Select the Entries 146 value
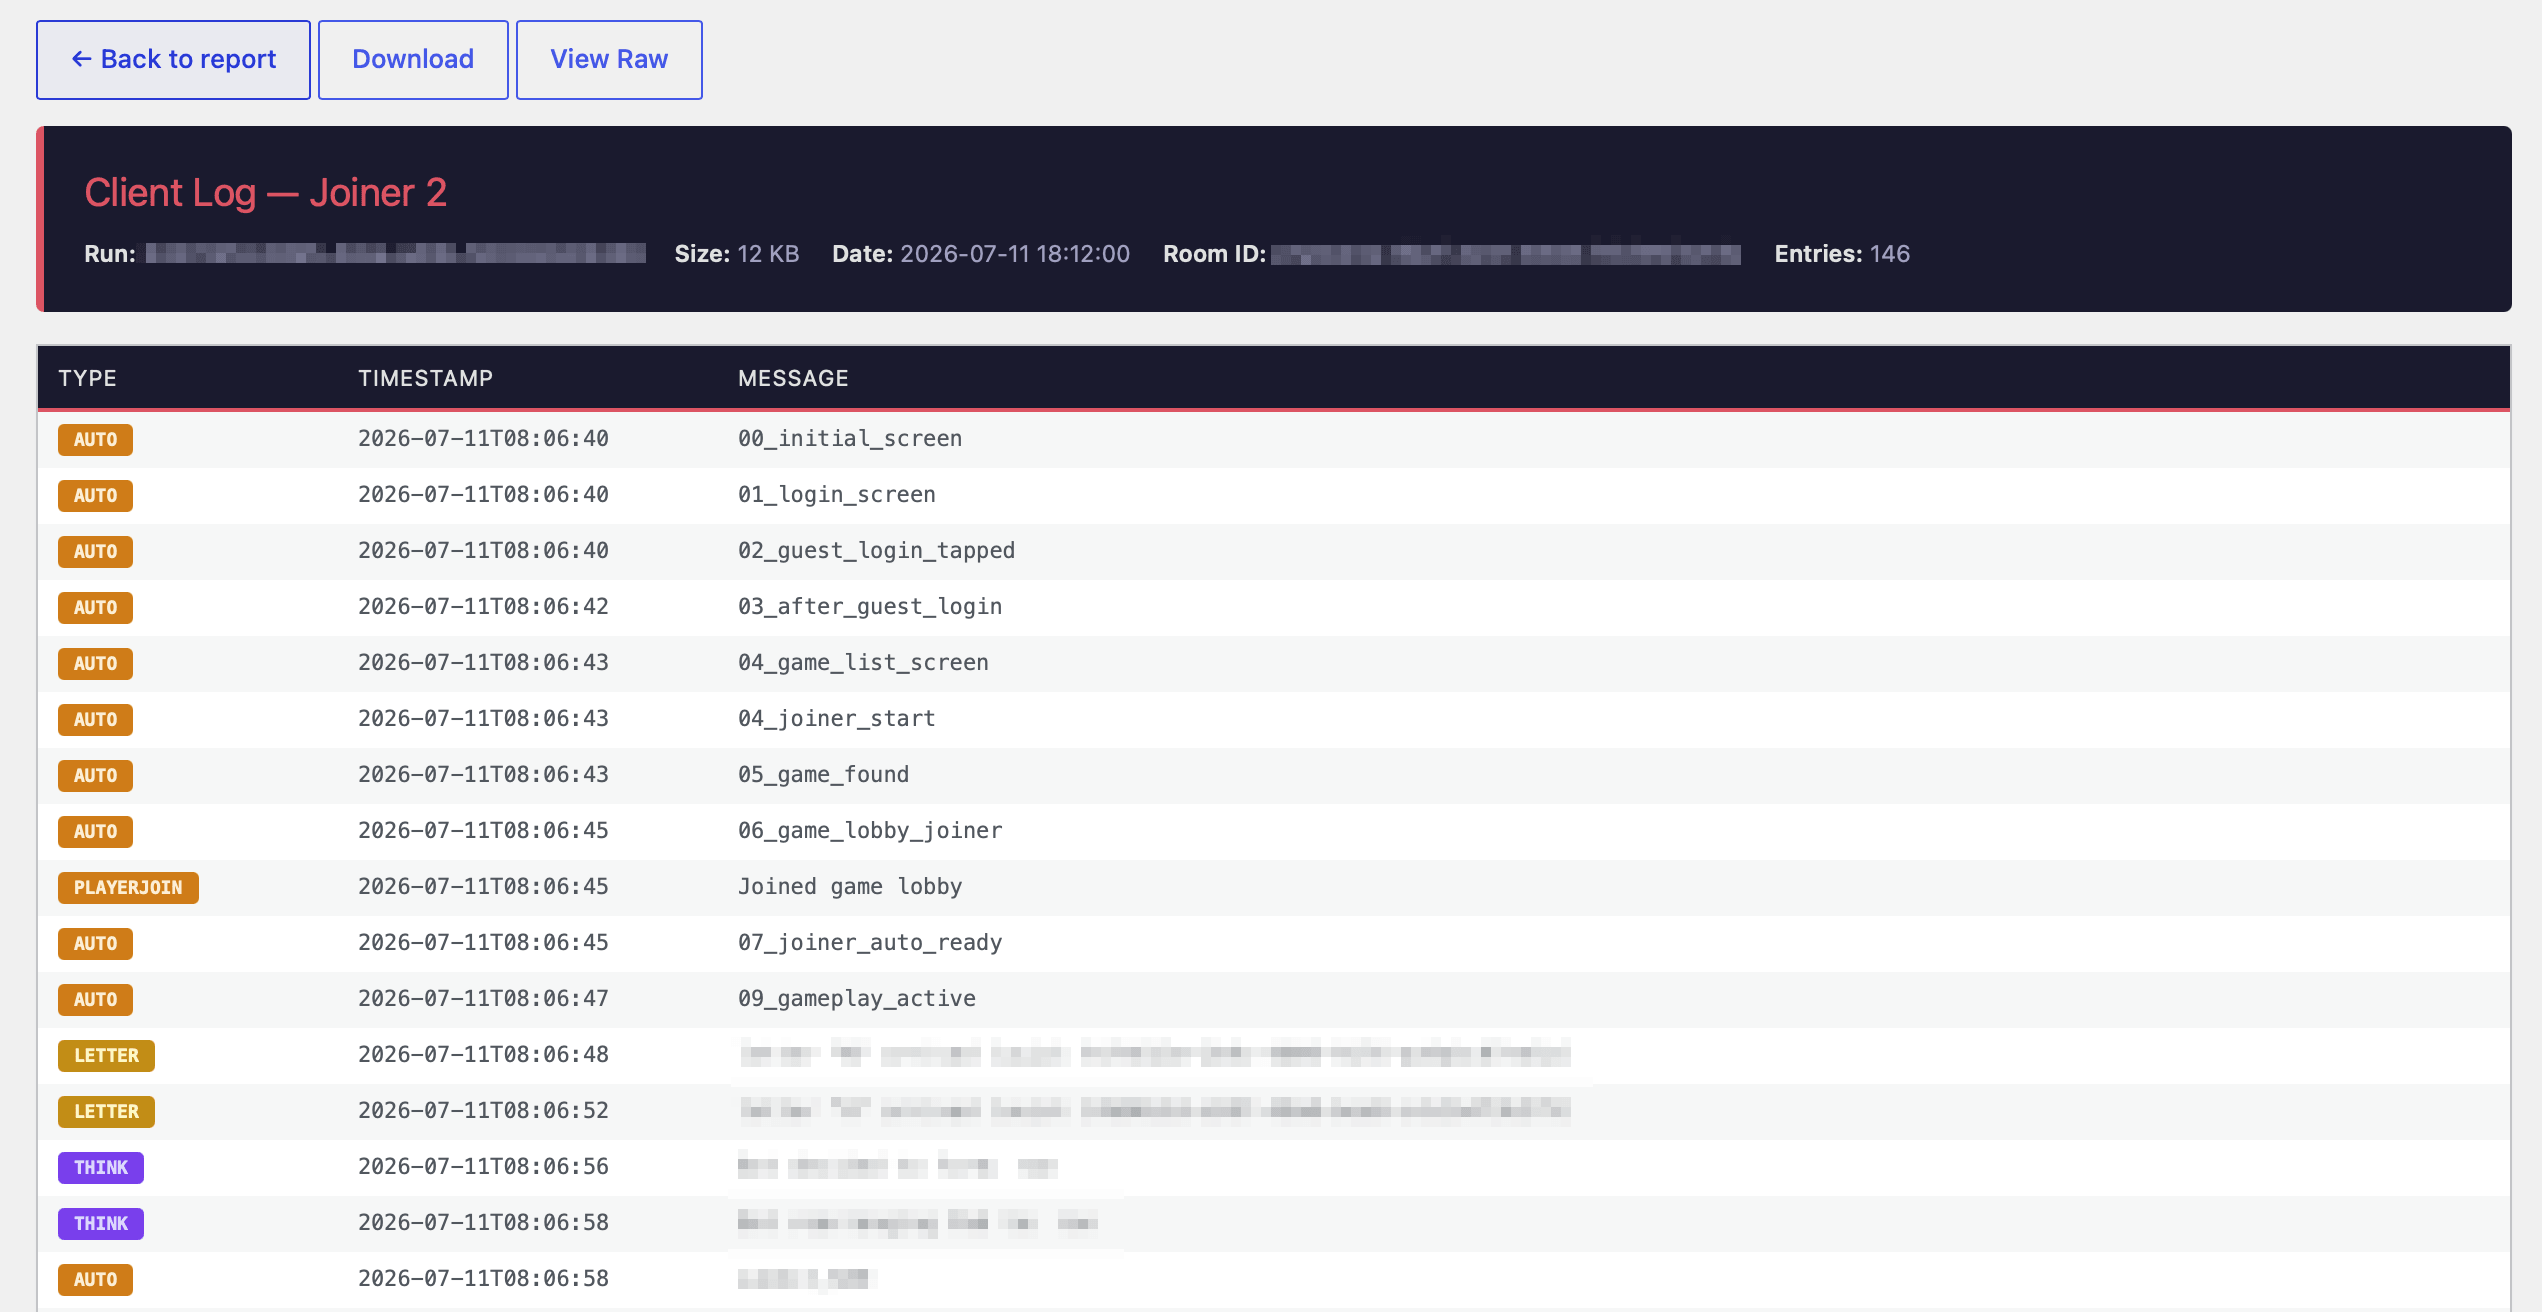 (1890, 254)
